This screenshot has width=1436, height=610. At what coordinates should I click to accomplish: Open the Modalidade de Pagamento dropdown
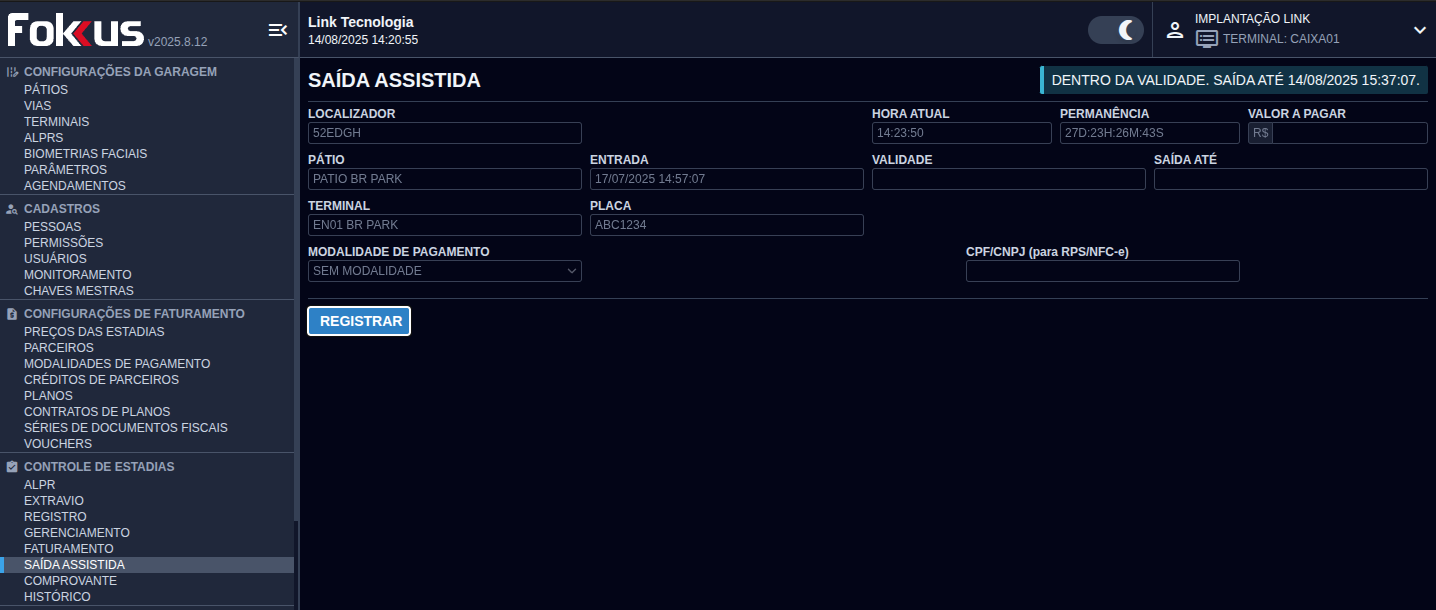[444, 271]
